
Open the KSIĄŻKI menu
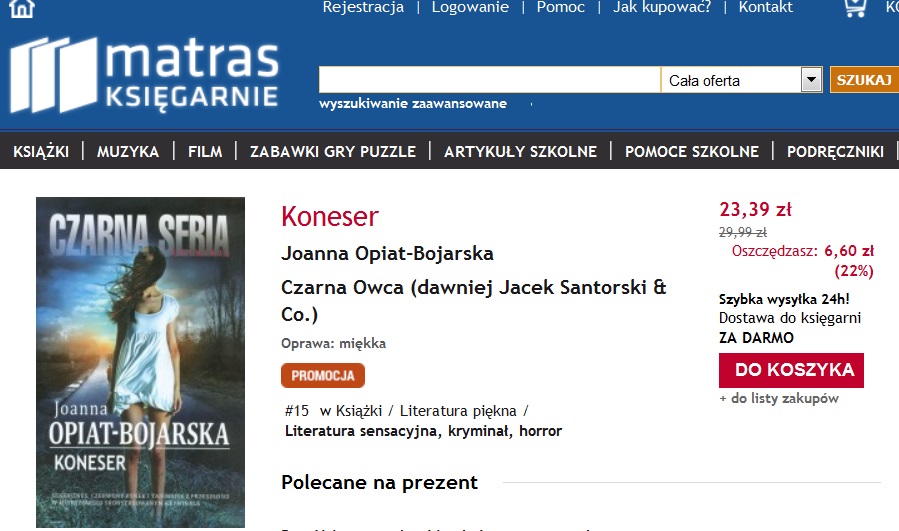(x=41, y=151)
